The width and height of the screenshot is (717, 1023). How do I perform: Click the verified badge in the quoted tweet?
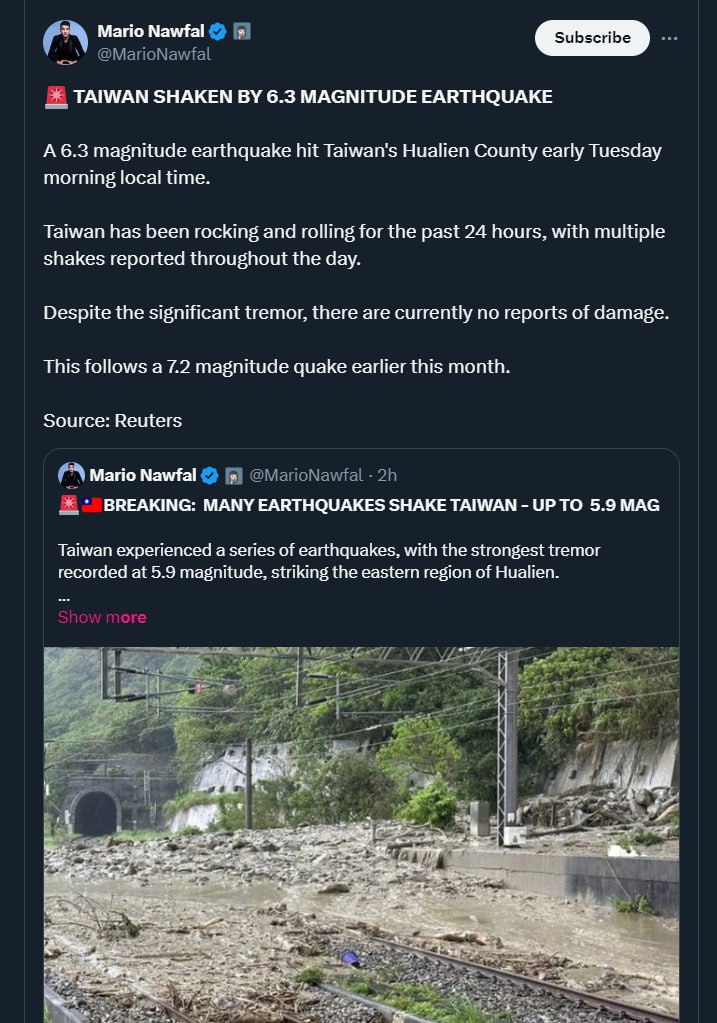coord(210,475)
